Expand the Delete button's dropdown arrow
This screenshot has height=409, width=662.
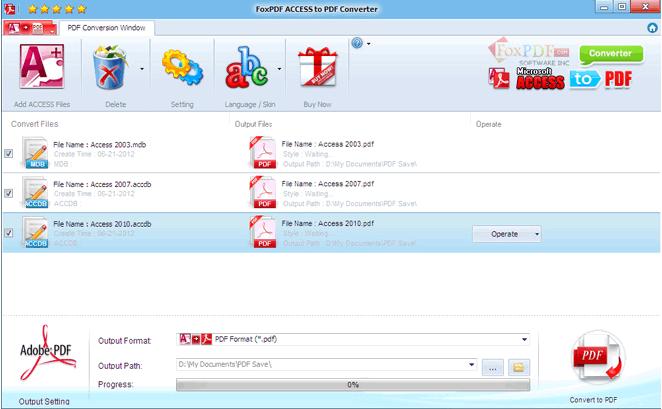(x=142, y=69)
